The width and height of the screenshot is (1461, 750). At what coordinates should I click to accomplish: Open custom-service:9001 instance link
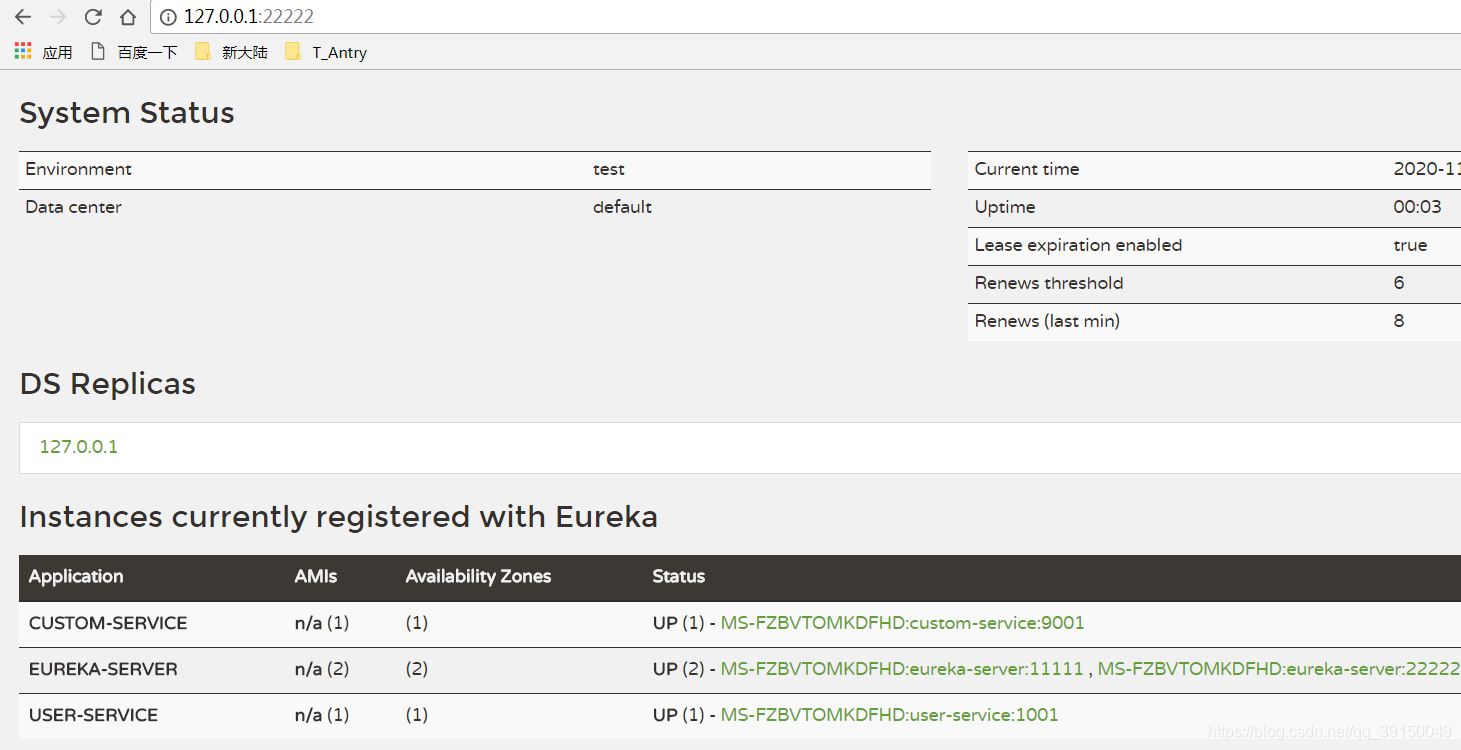(902, 623)
